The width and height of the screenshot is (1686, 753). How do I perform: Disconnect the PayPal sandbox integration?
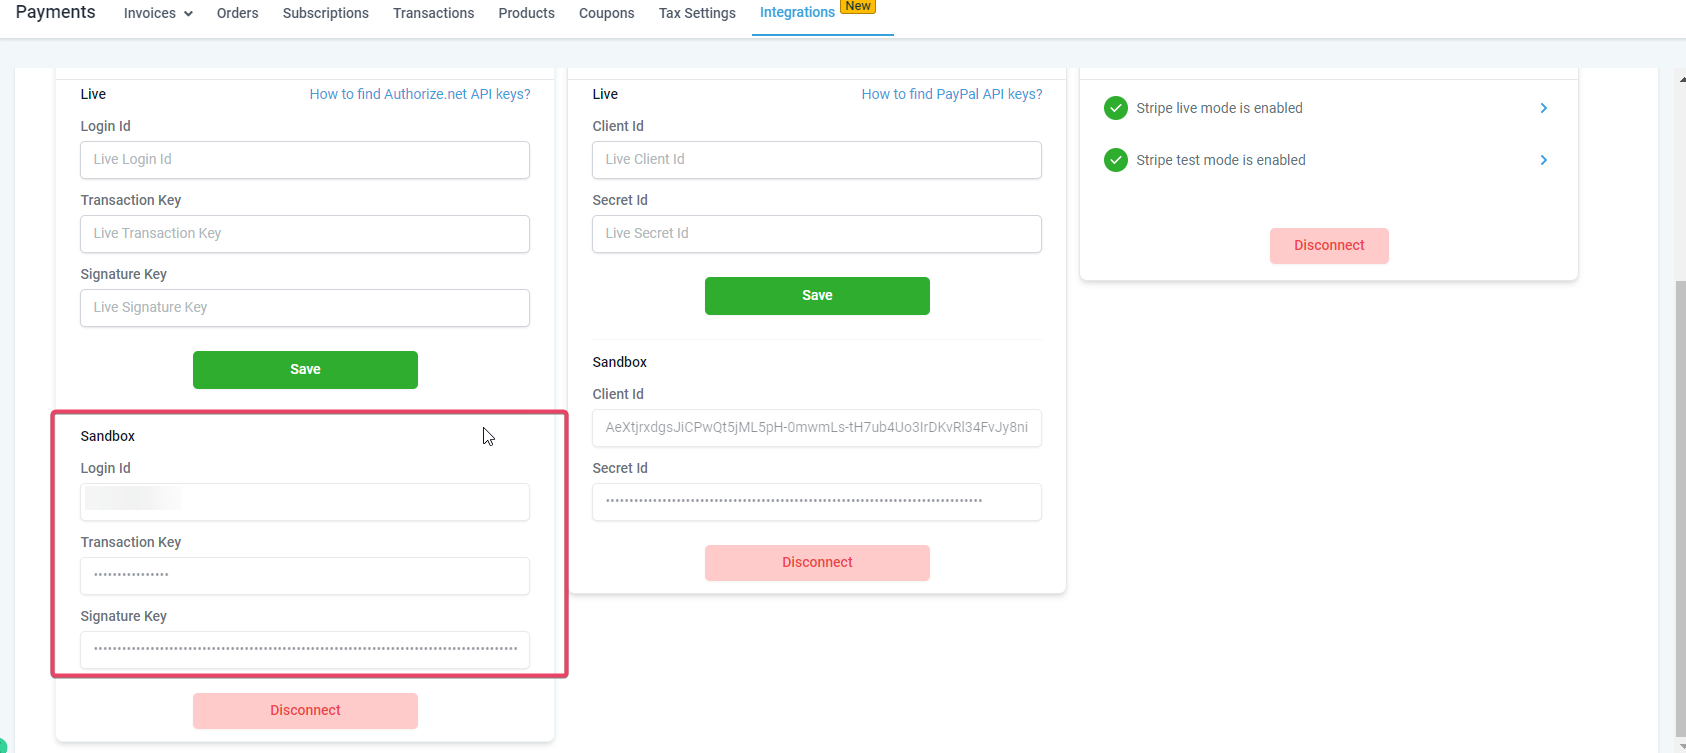817,563
